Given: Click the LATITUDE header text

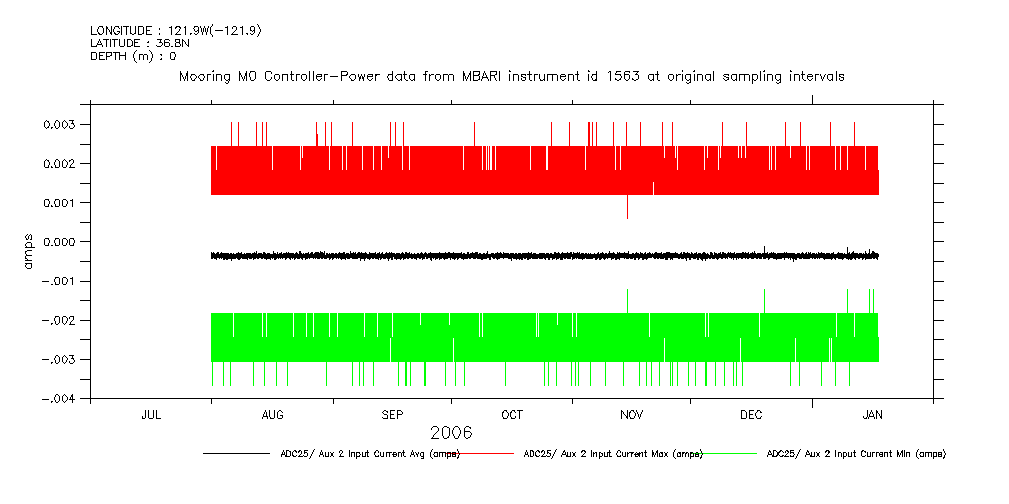Looking at the screenshot, I should point(138,44).
